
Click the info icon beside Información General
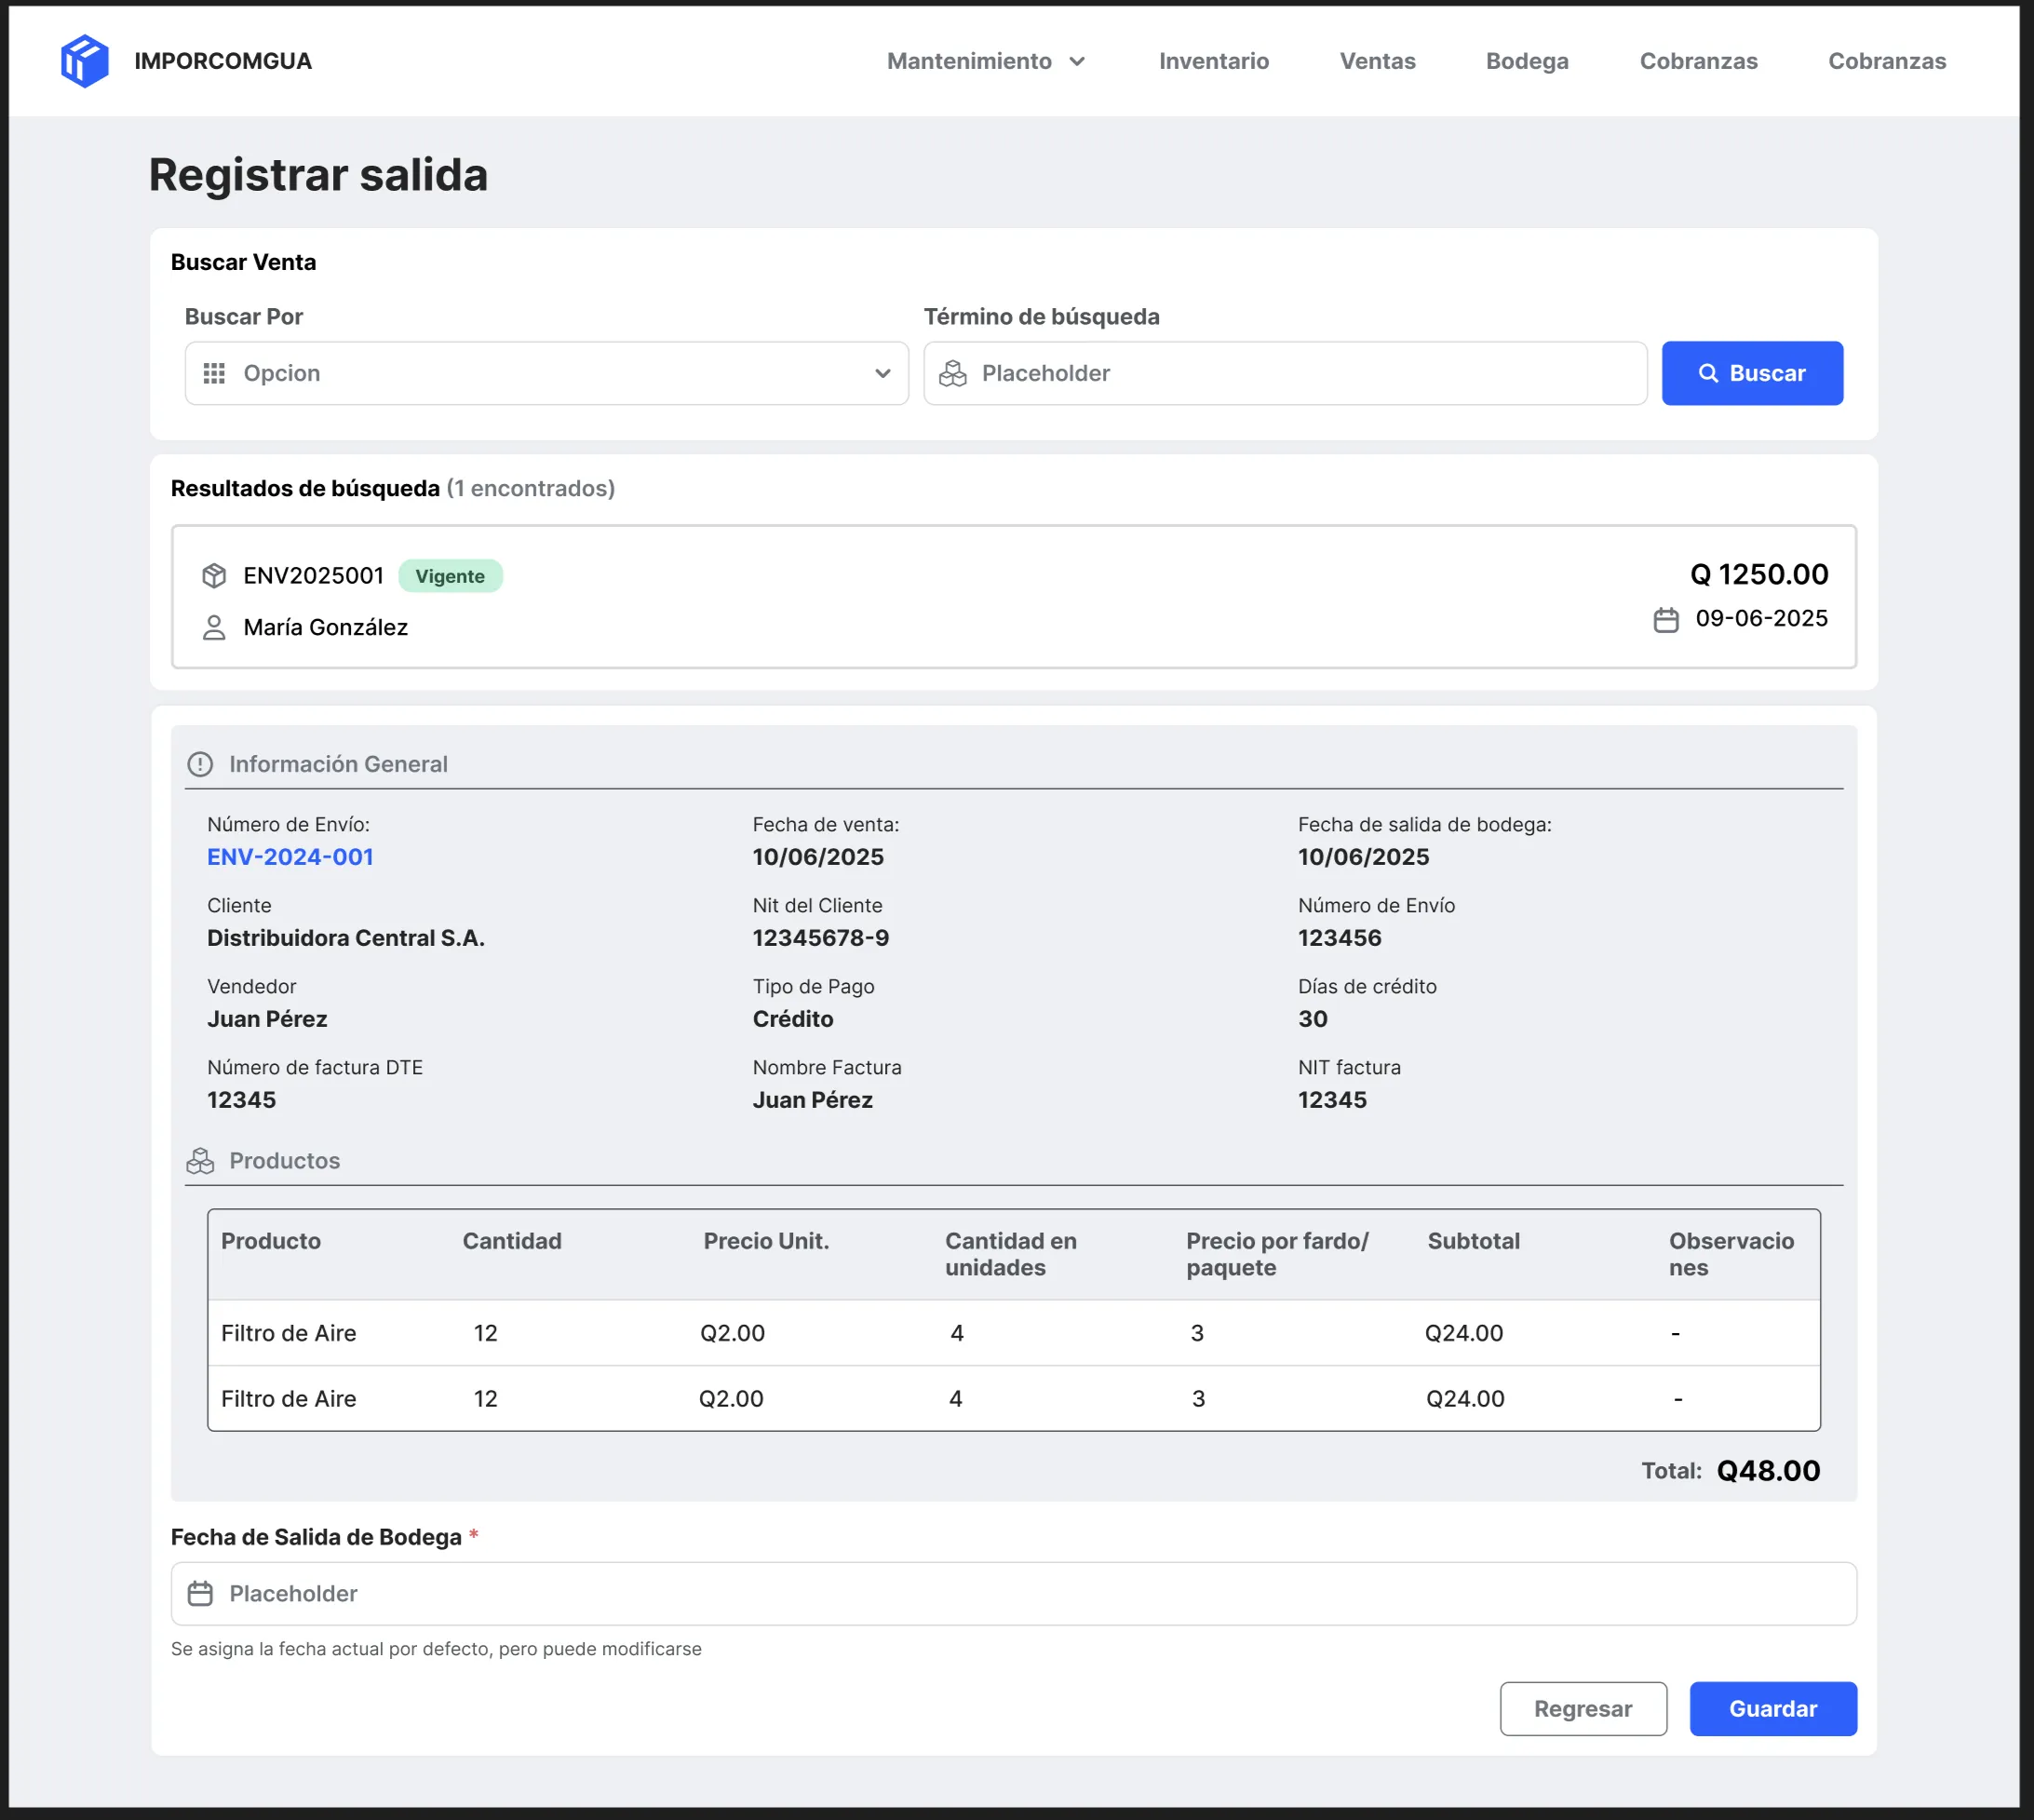(200, 764)
